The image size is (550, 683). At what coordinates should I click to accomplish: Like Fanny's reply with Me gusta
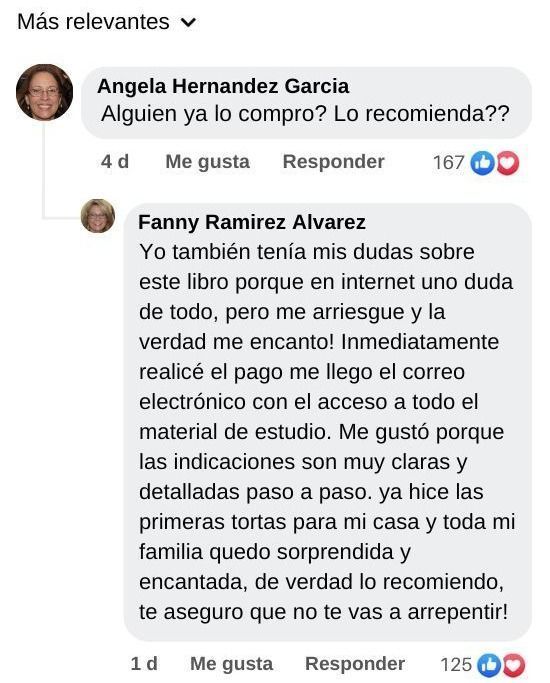click(232, 664)
